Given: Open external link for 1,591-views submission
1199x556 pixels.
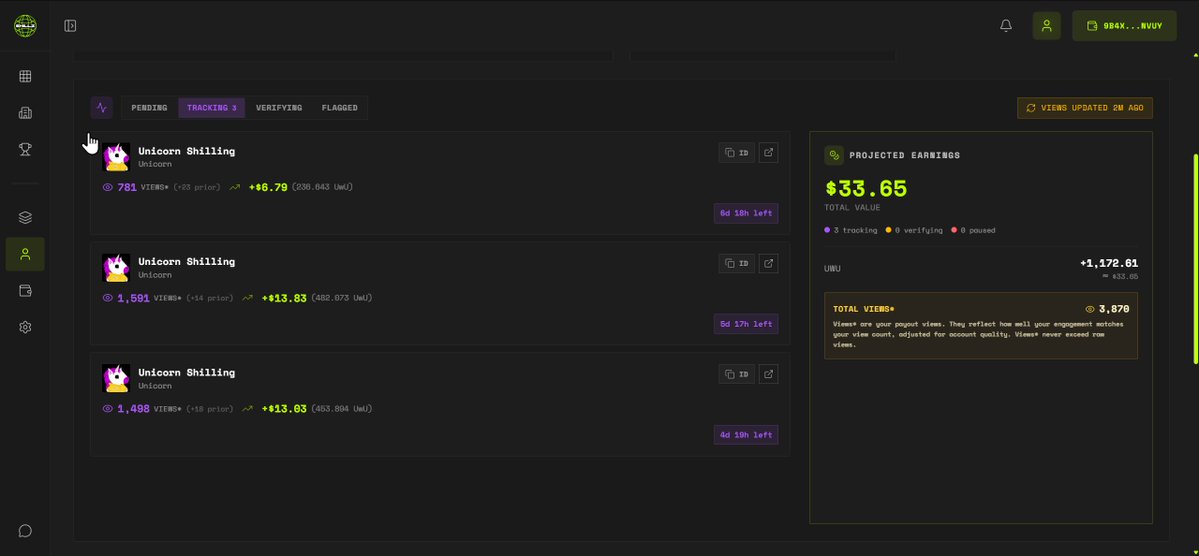Looking at the screenshot, I should point(768,264).
